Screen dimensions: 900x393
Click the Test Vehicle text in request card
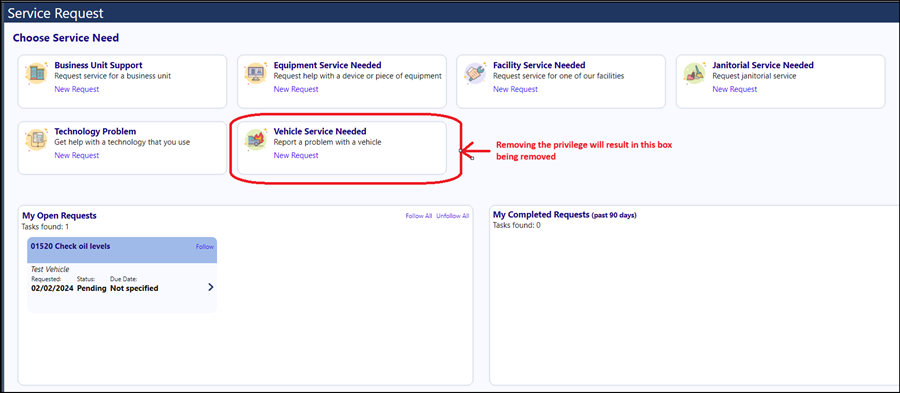50,269
